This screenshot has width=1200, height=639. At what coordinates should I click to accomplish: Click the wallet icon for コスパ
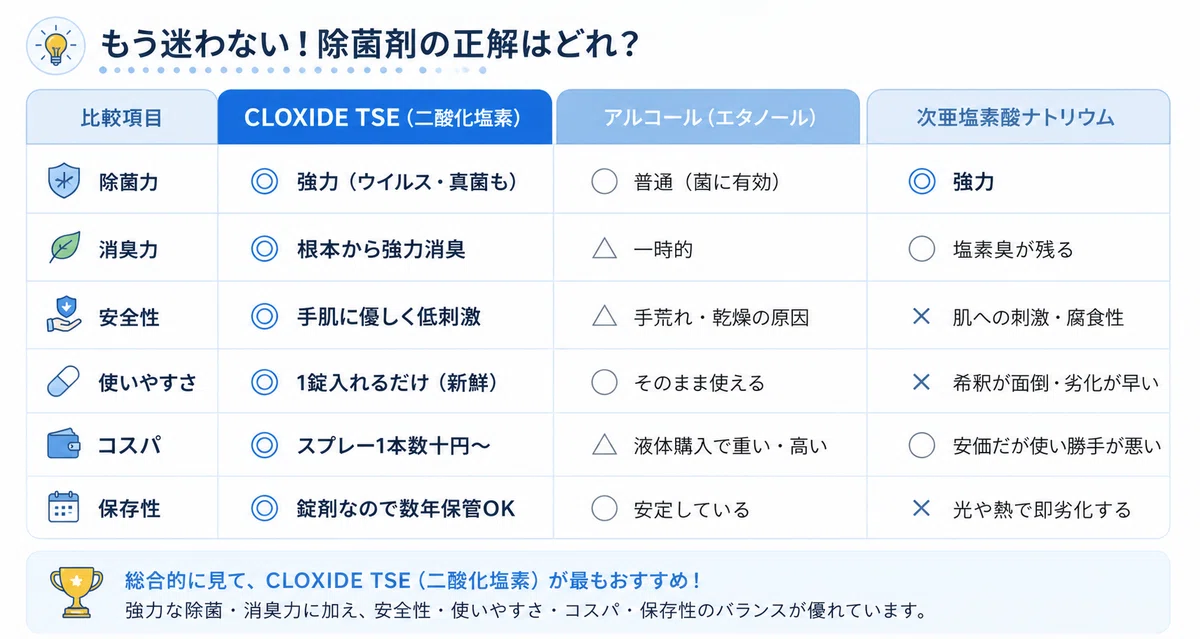click(x=64, y=444)
